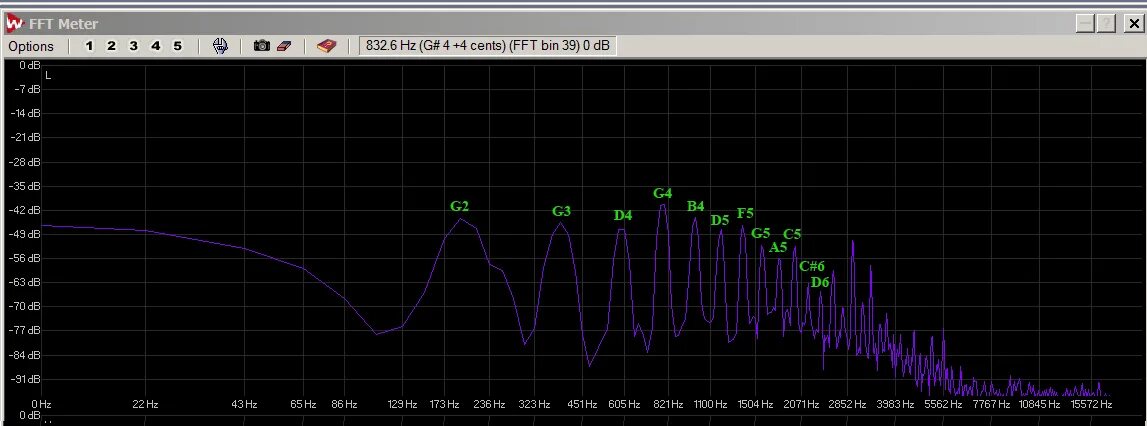Click the FFT Meter title help button
Viewport: 1147px width, 426px height.
1106,24
